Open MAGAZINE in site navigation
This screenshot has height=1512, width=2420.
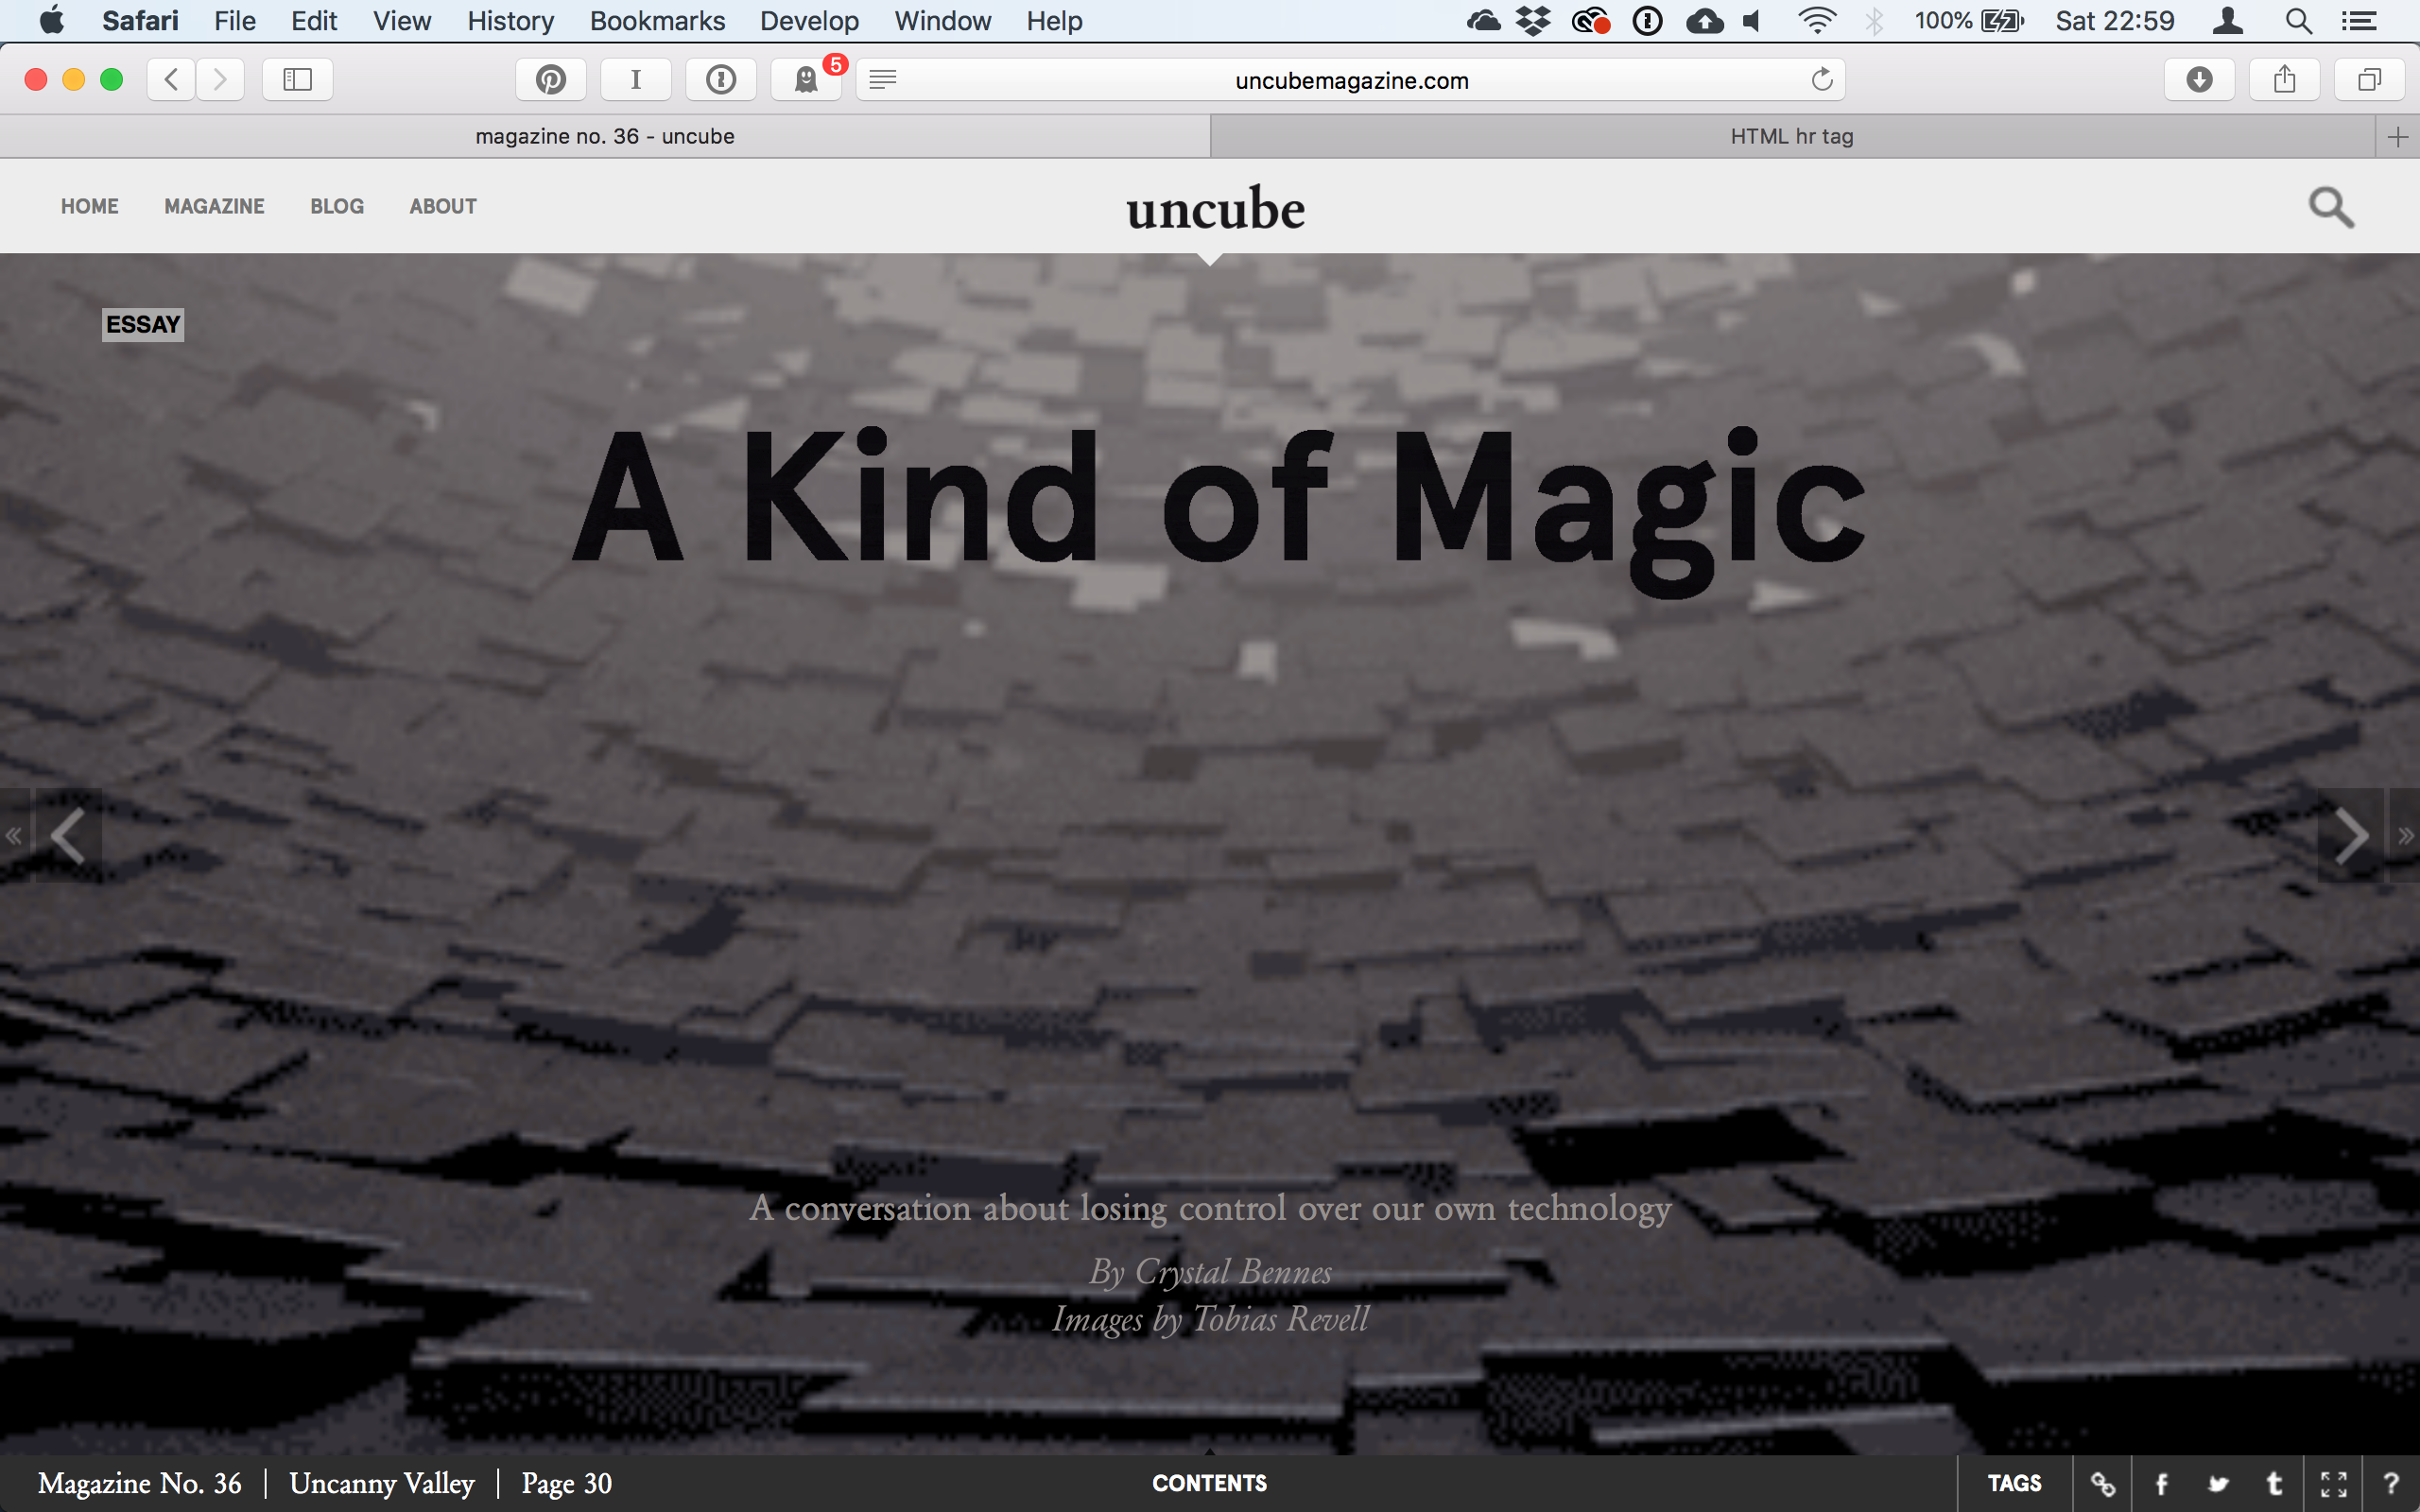214,206
